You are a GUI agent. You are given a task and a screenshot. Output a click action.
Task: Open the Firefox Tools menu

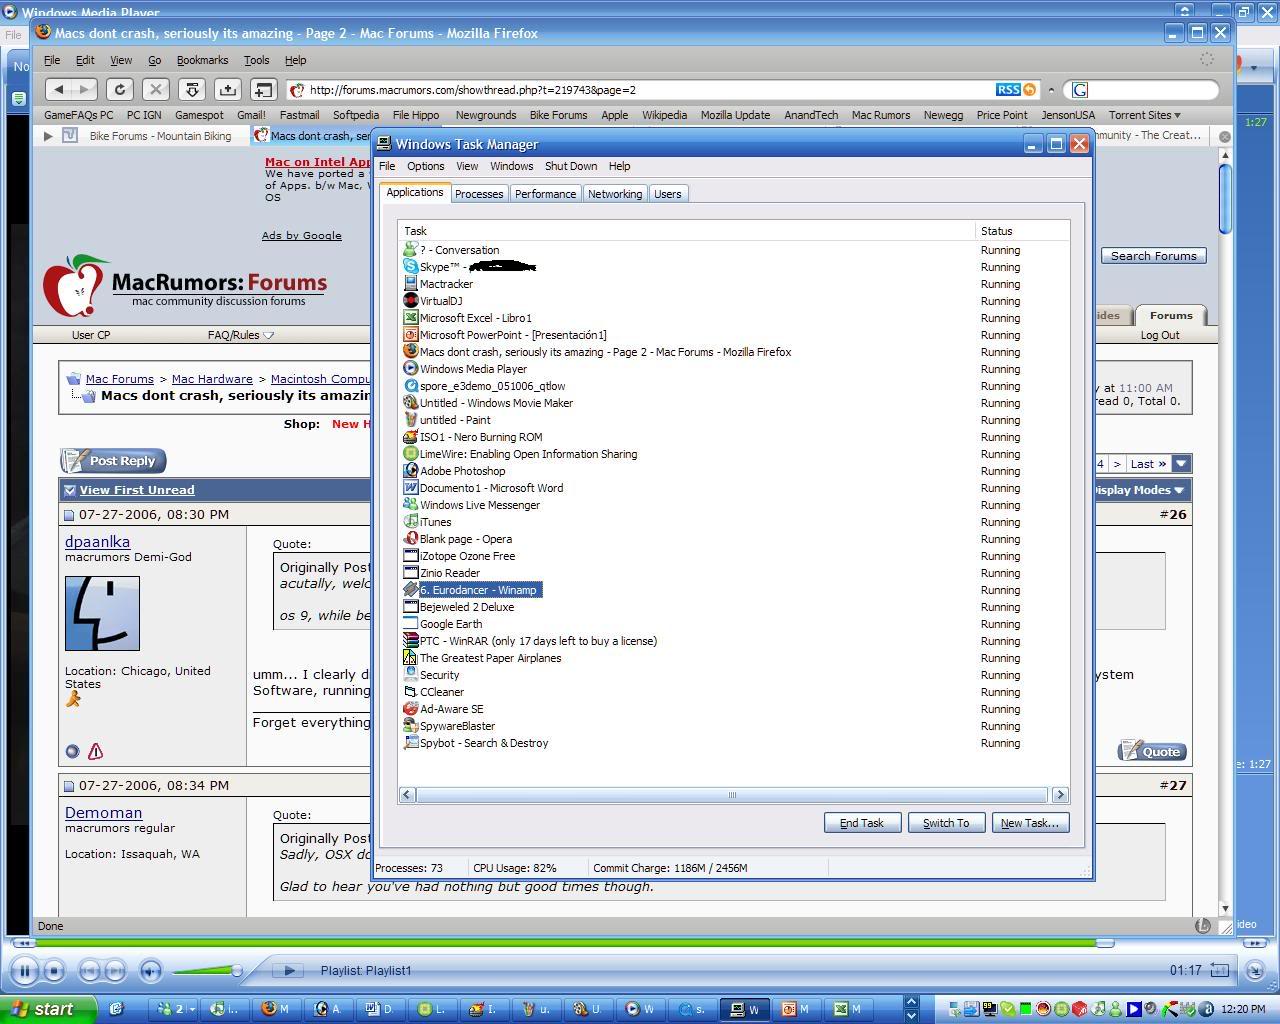pos(256,60)
